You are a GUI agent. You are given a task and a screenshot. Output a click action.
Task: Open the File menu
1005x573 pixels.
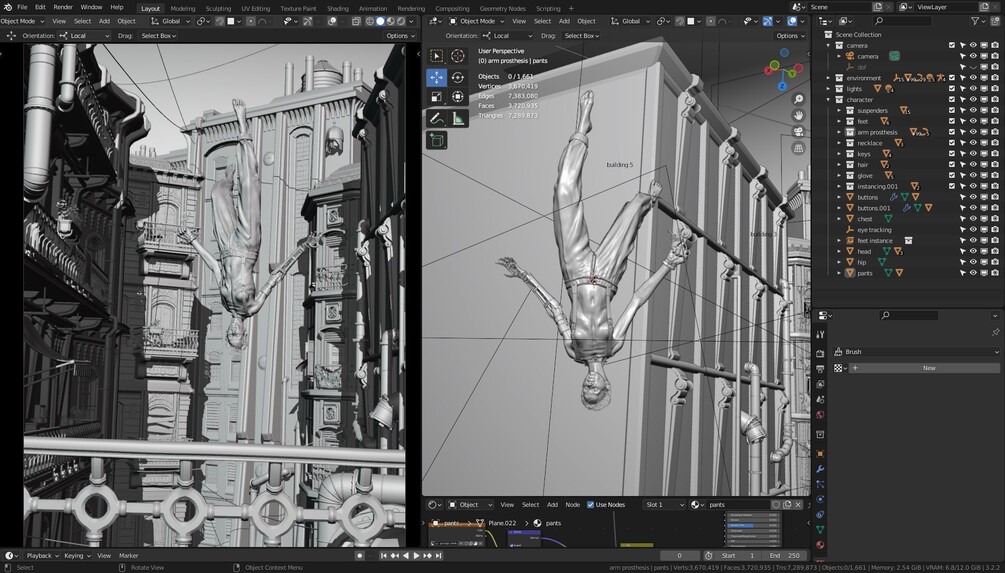point(22,7)
